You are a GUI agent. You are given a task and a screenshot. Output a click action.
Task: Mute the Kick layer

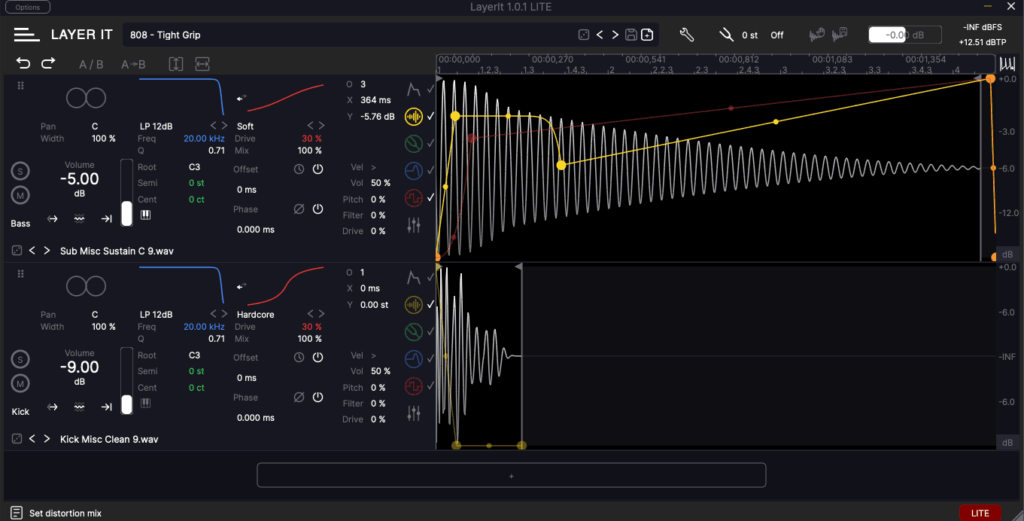click(x=20, y=384)
